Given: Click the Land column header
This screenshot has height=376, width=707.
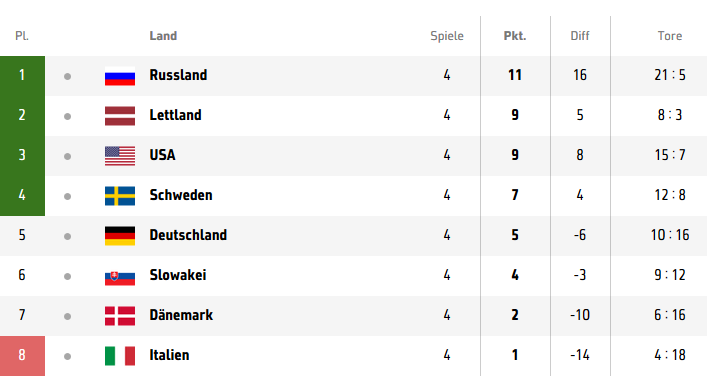Looking at the screenshot, I should pyautogui.click(x=163, y=36).
